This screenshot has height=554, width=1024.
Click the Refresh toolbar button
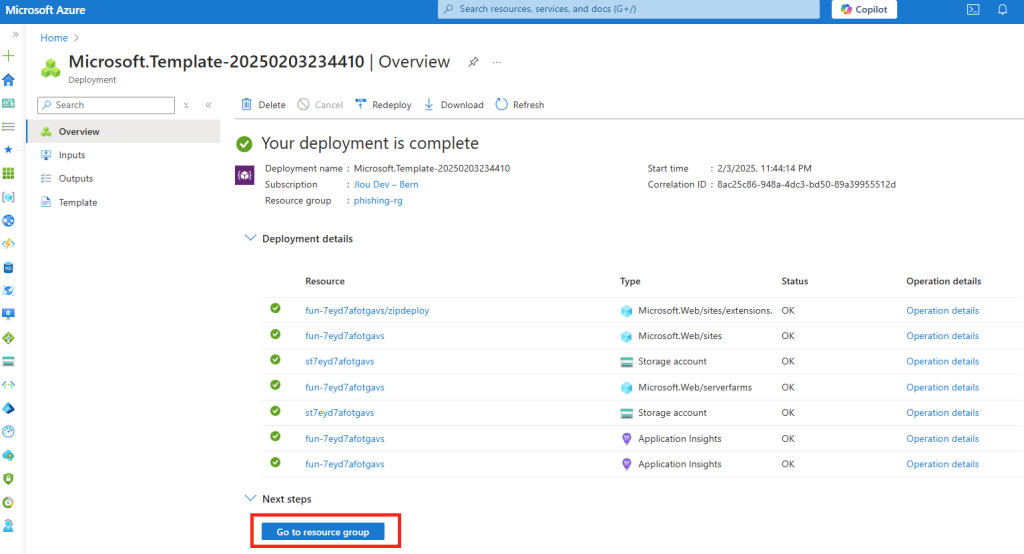coord(520,105)
